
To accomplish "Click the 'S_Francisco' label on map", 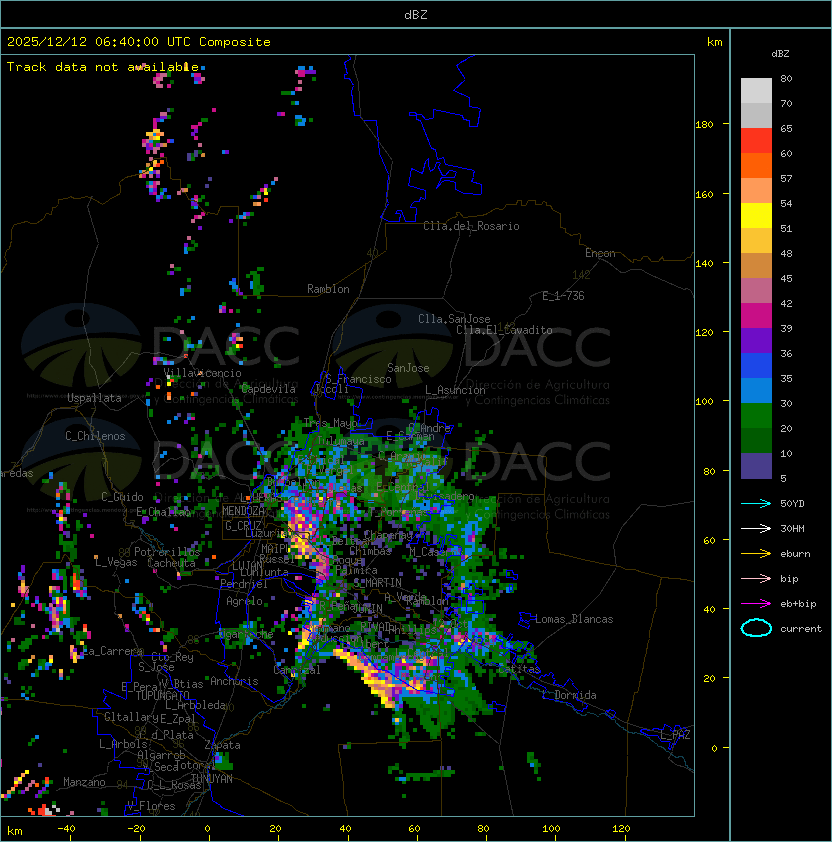I will click(358, 379).
